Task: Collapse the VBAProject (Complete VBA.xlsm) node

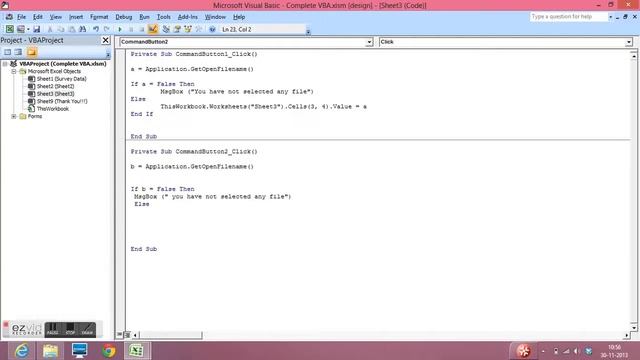Action: click(x=5, y=64)
